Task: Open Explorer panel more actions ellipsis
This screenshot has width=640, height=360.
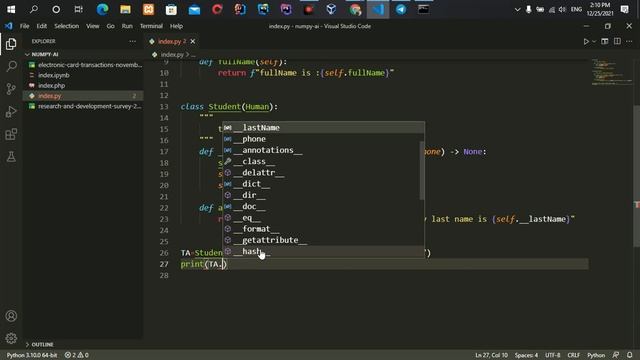Action: (x=132, y=41)
